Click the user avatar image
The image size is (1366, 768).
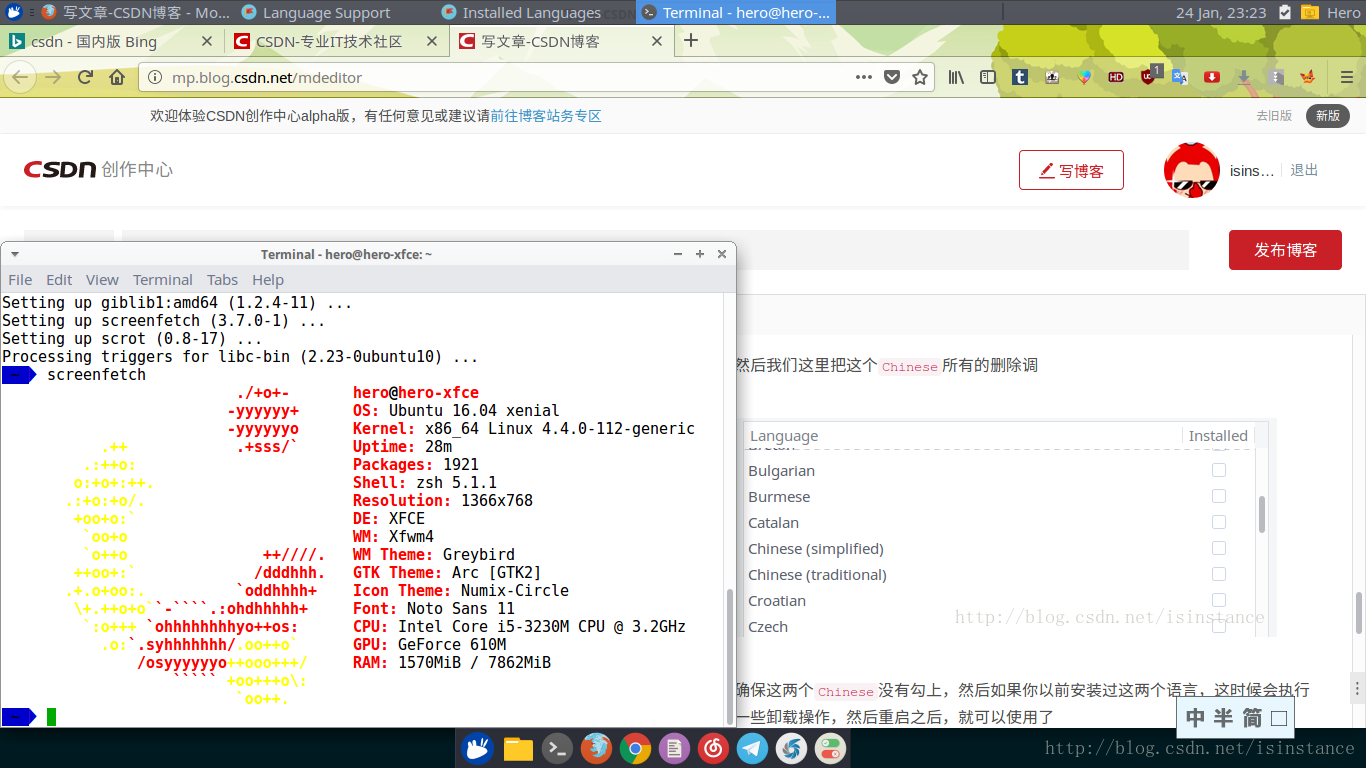click(1192, 170)
